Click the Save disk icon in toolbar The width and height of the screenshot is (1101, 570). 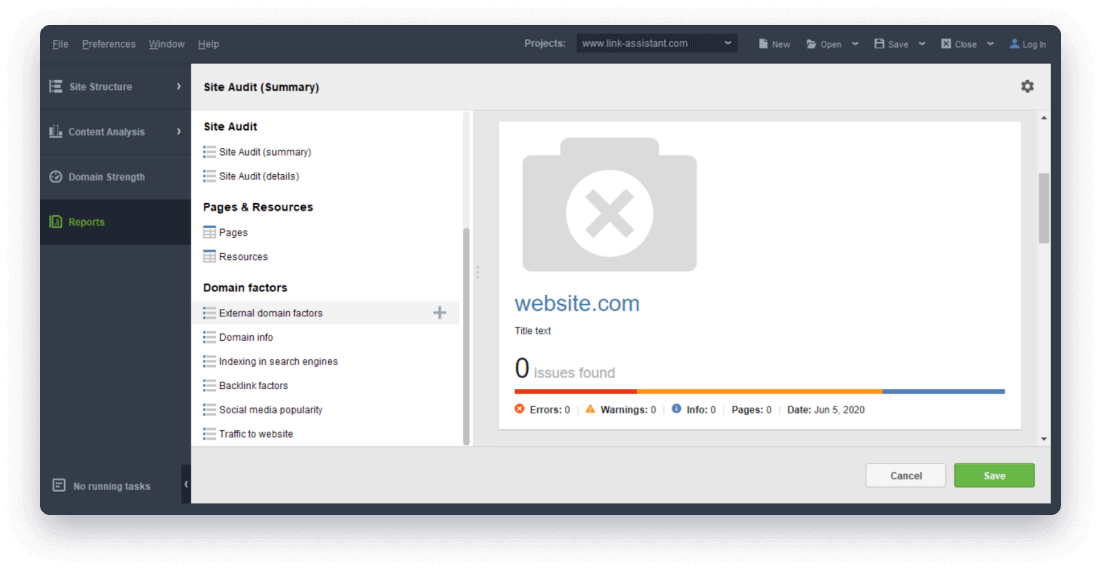click(878, 44)
